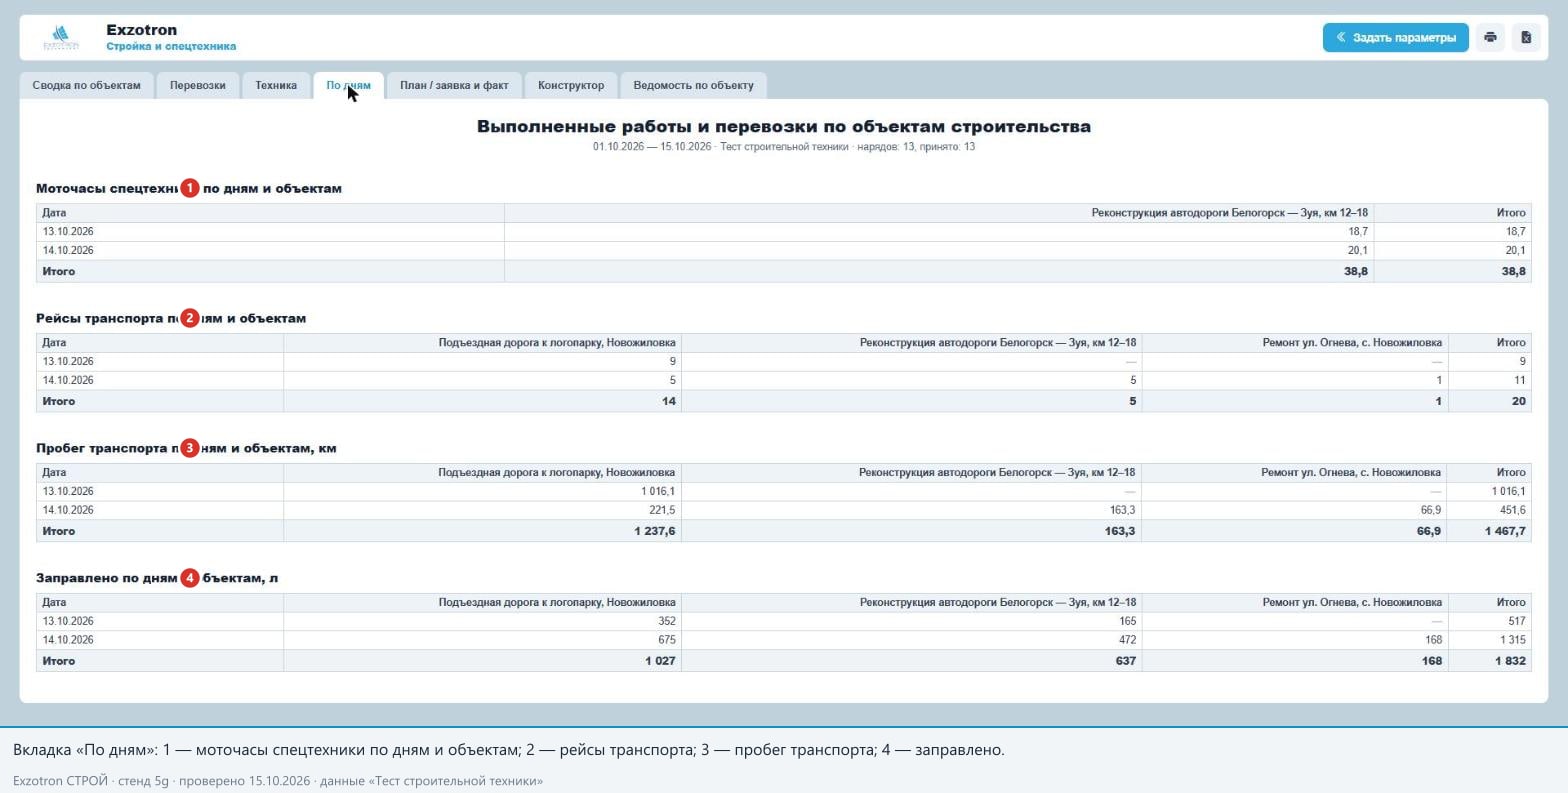Click the fuel total «1 027»
The width and height of the screenshot is (1568, 793).
pos(660,661)
